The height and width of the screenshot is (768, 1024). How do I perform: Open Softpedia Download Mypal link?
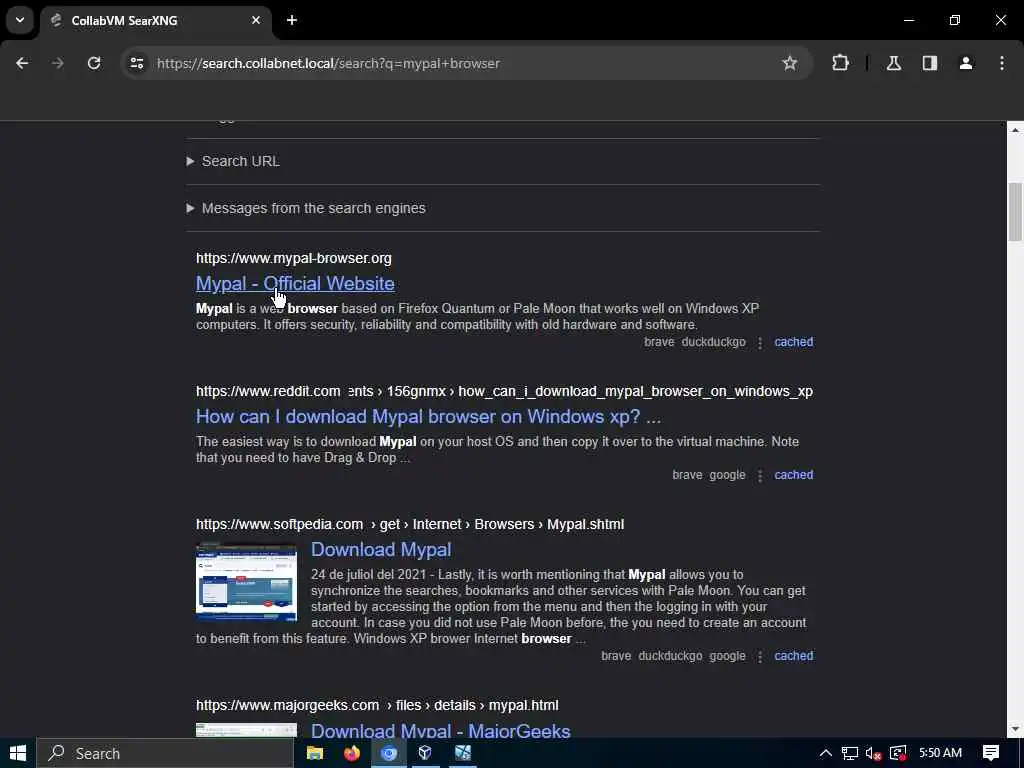pyautogui.click(x=381, y=550)
